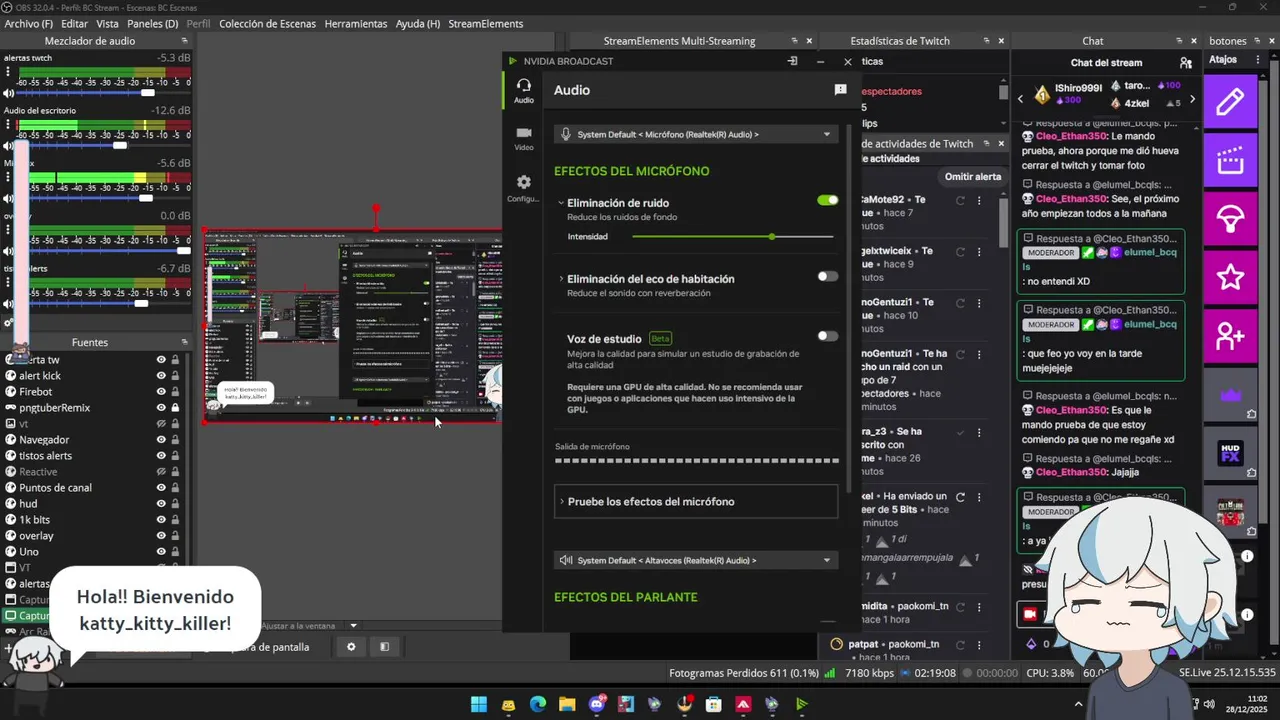The image size is (1280, 720).
Task: Click the source properties gear below the preview
Action: [351, 647]
